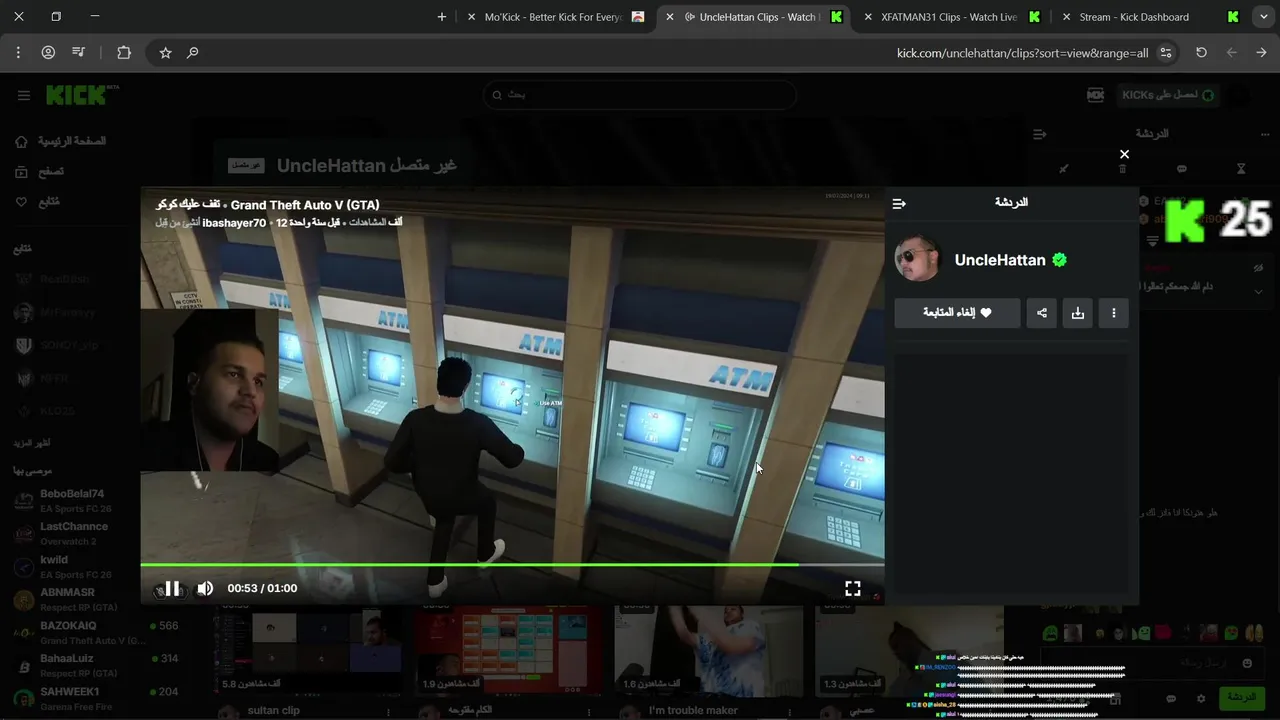Open the sultan clip thumbnail
This screenshot has height=720, width=1280.
[307, 650]
